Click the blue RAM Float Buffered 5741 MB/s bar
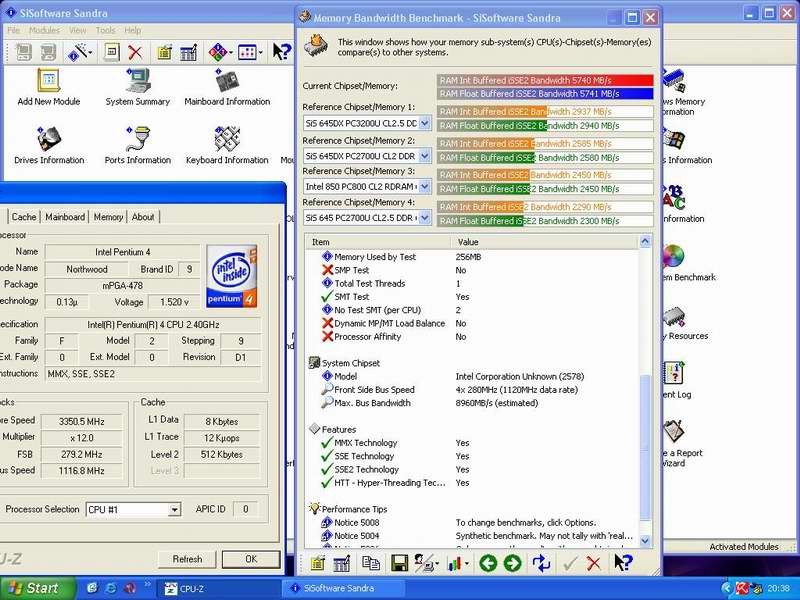Image resolution: width=800 pixels, height=600 pixels. (545, 93)
